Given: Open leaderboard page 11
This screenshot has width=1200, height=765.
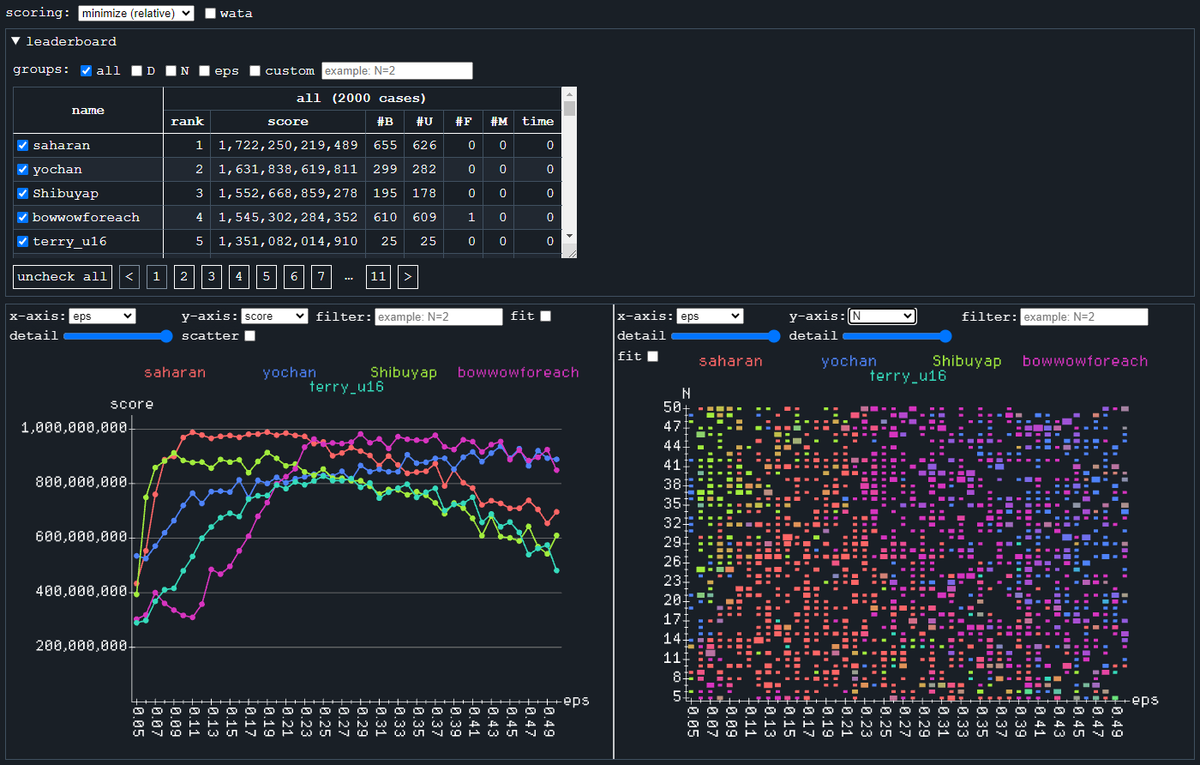Looking at the screenshot, I should pos(378,276).
